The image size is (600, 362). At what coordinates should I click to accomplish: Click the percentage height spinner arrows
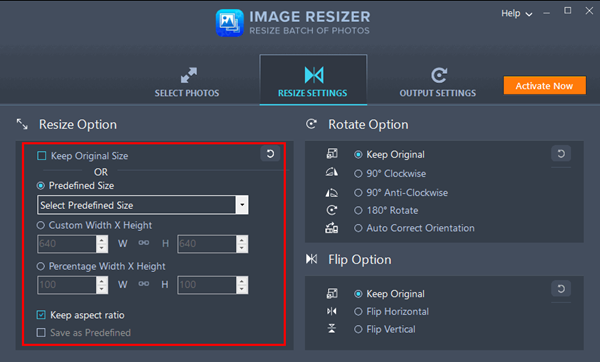pyautogui.click(x=242, y=285)
